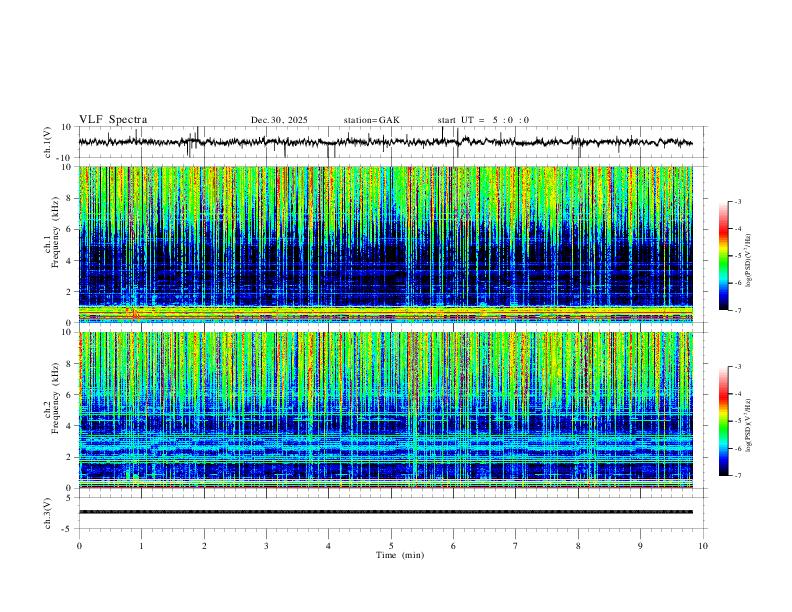Click the ch.2 PSD color scale bar
The image size is (792, 612).
click(x=723, y=421)
